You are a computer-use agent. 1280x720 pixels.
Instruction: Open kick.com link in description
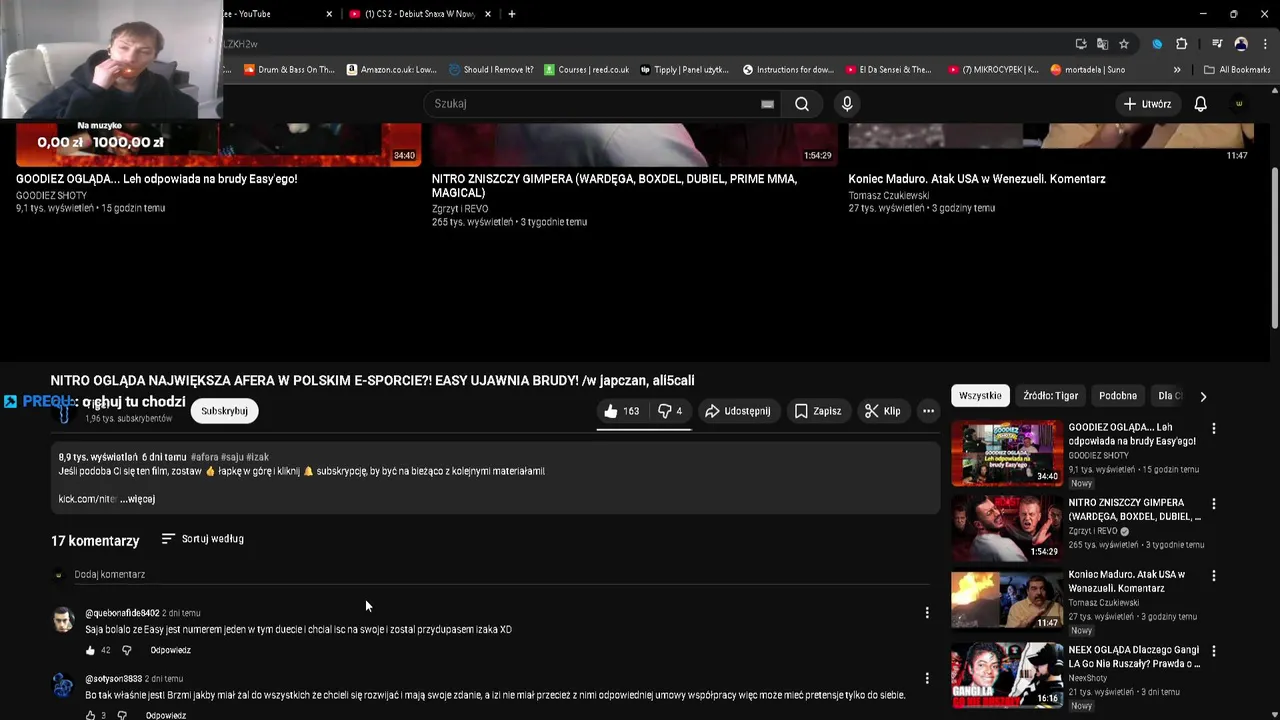click(x=88, y=499)
